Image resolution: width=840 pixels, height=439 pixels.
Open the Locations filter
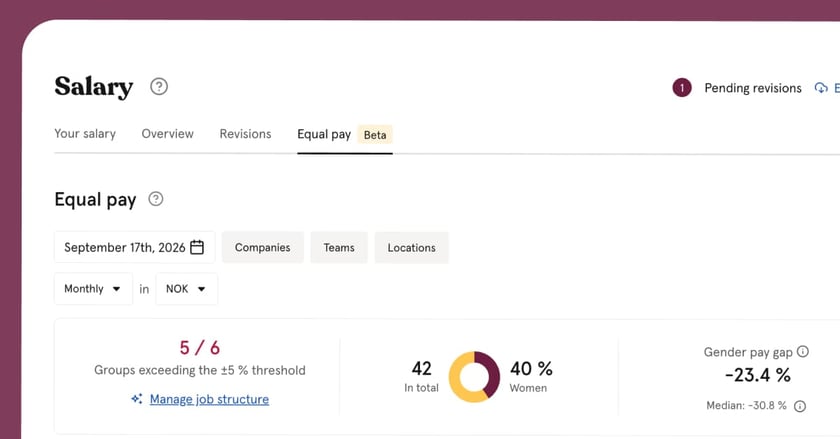click(411, 248)
